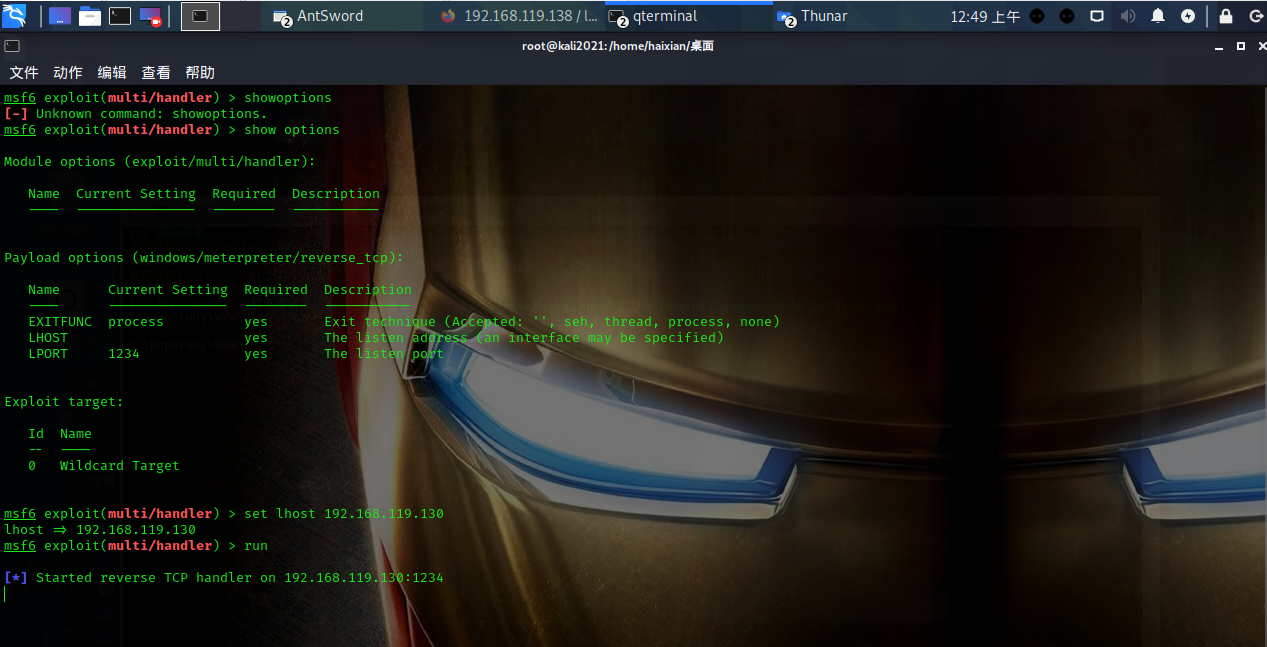Click 'The listen port' description
Screen dimensions: 1267x647
click(384, 354)
